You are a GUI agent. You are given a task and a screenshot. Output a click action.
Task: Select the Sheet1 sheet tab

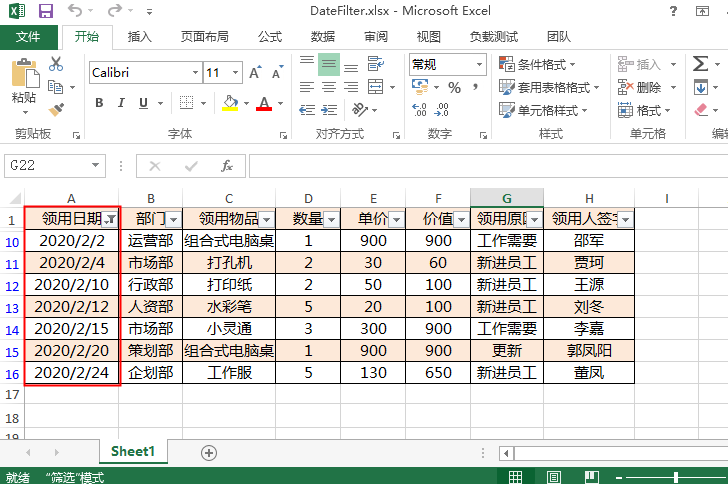133,451
